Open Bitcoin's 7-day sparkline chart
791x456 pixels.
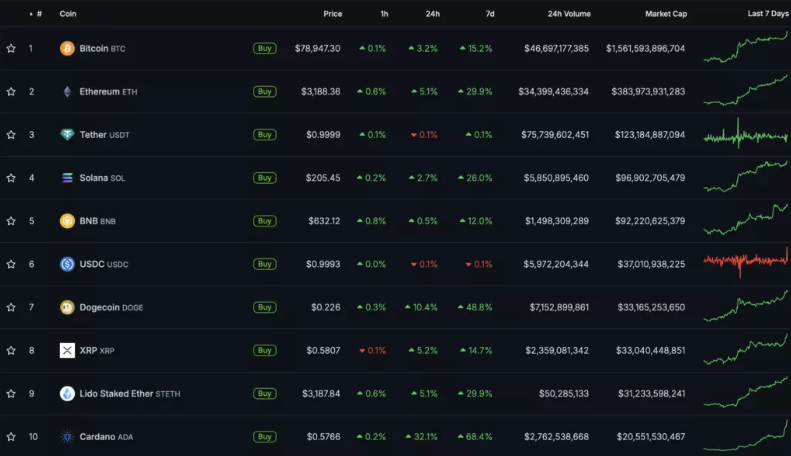pyautogui.click(x=746, y=47)
